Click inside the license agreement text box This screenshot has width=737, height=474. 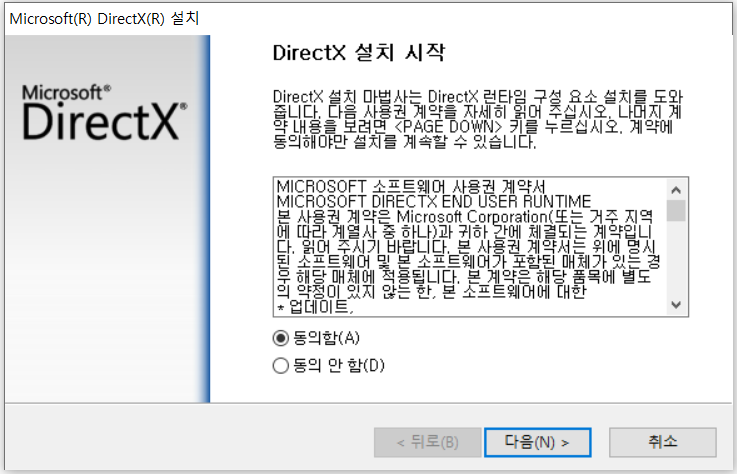[470, 246]
